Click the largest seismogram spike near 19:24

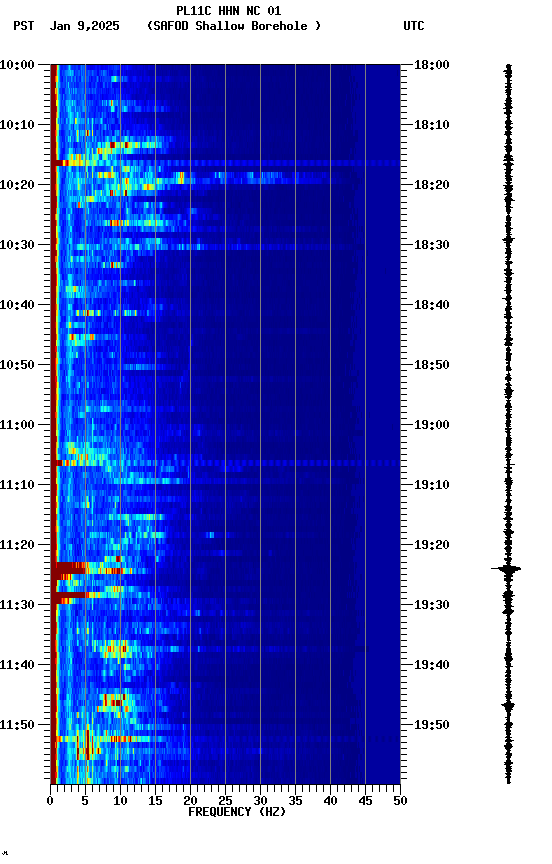click(507, 569)
